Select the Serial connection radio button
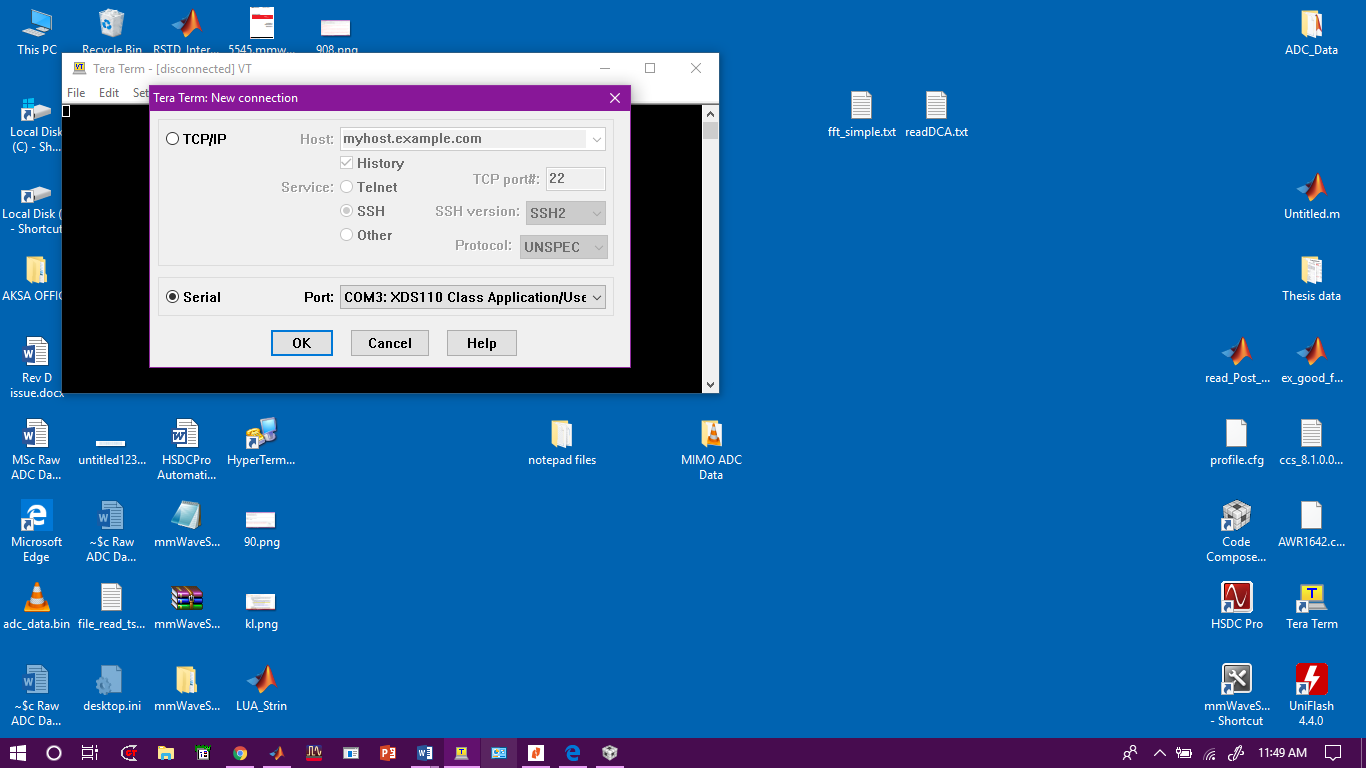Screen dimensions: 1366x768 click(x=173, y=297)
